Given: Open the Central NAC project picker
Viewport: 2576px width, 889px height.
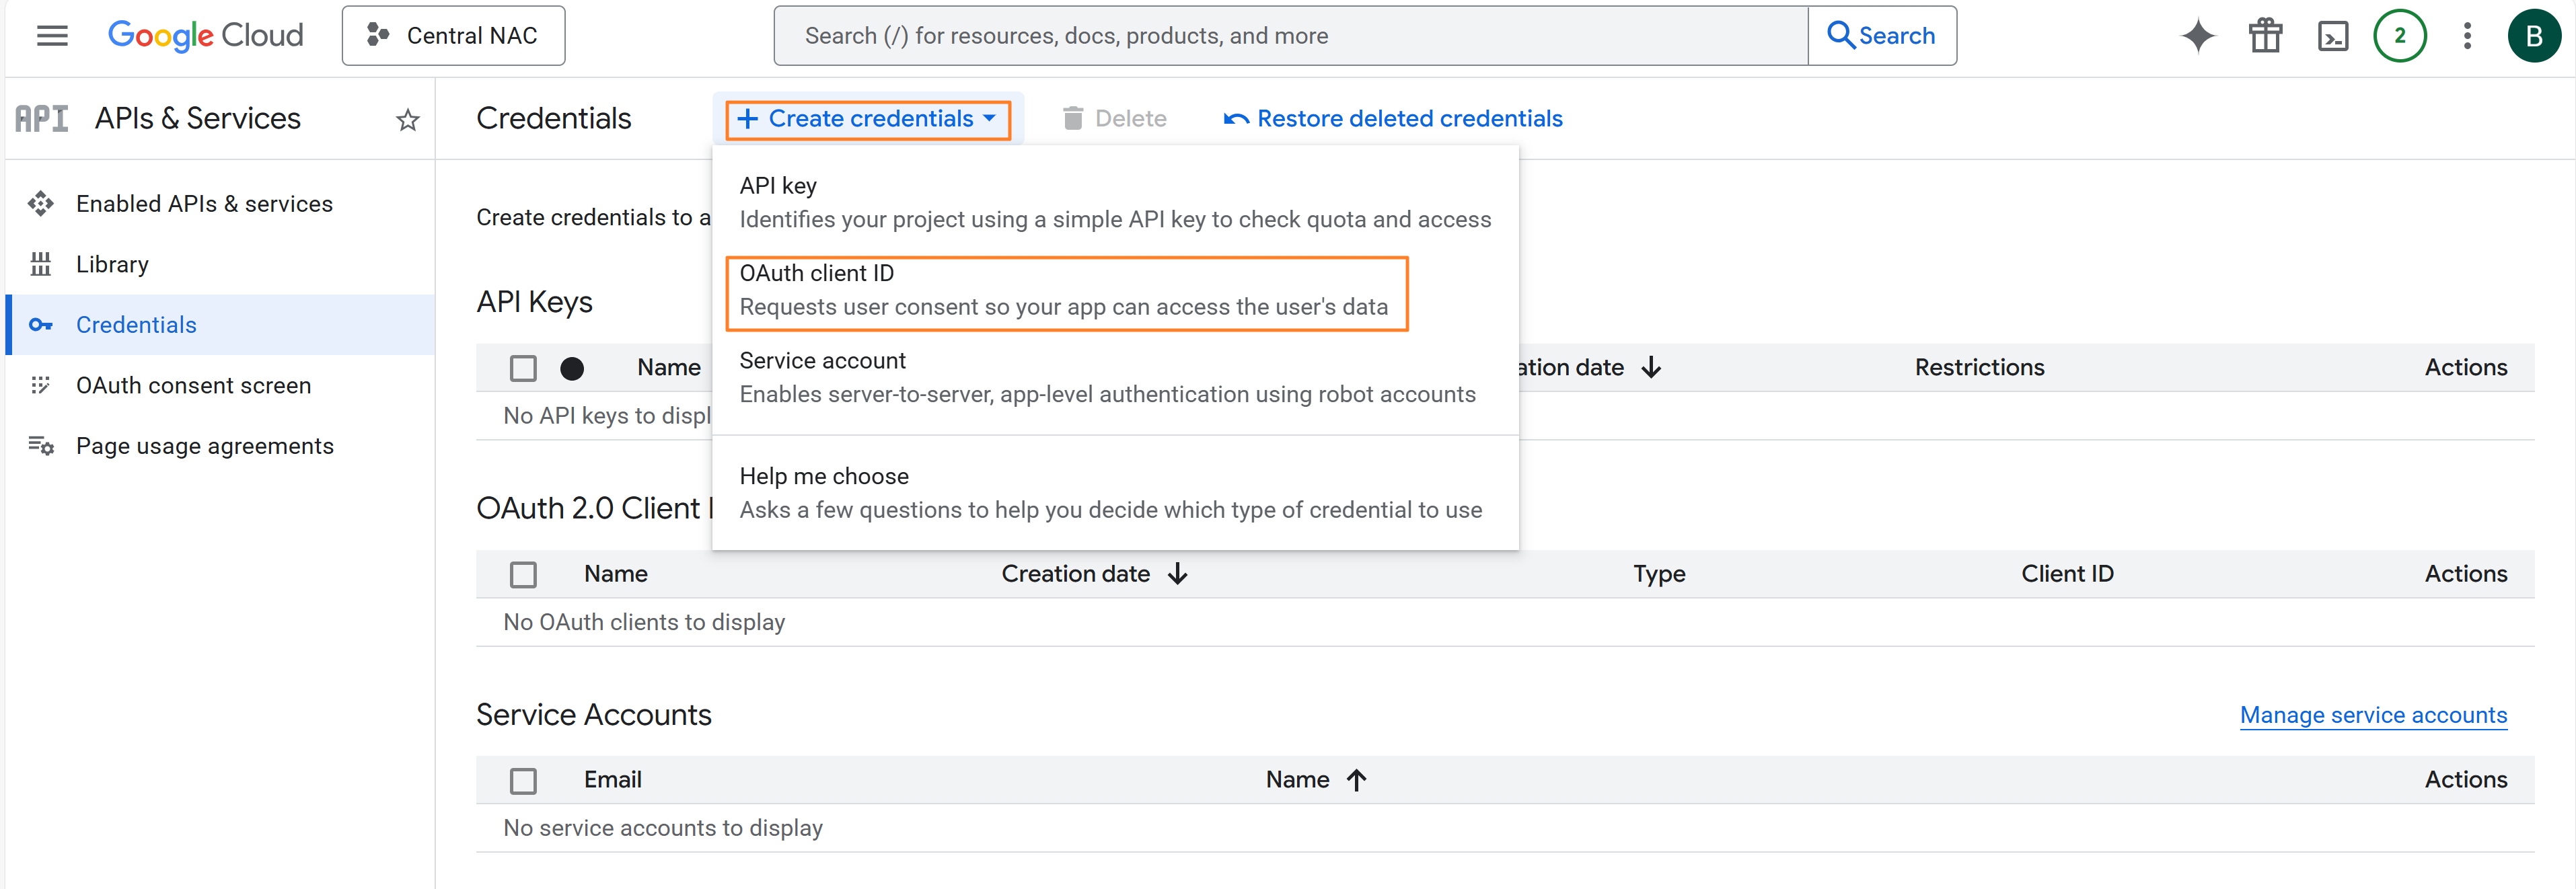Looking at the screenshot, I should 453,36.
